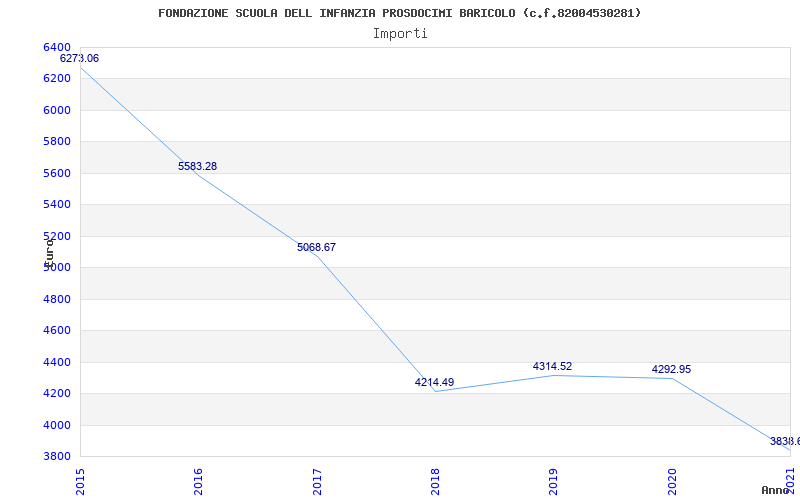Screen dimensions: 800x500
Task: Click the 4314.52 value label
Action: point(552,366)
